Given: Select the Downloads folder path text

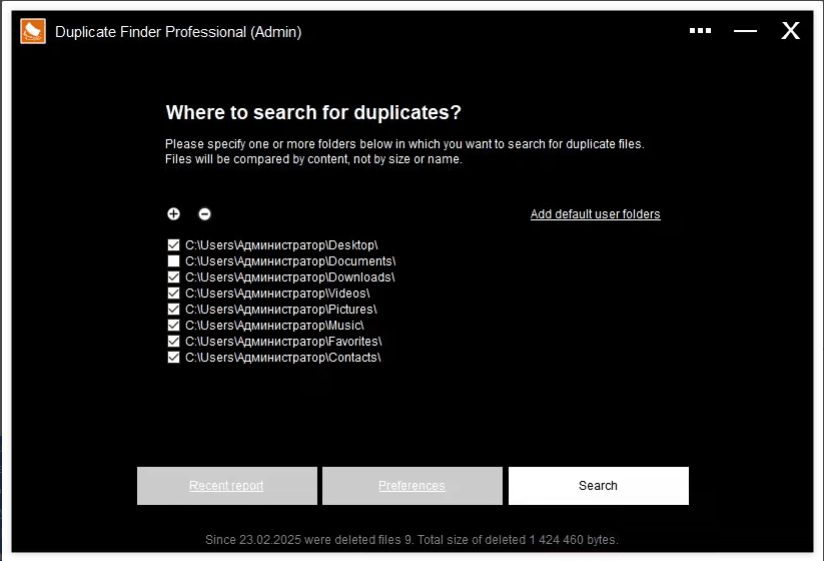Looking at the screenshot, I should tap(290, 277).
